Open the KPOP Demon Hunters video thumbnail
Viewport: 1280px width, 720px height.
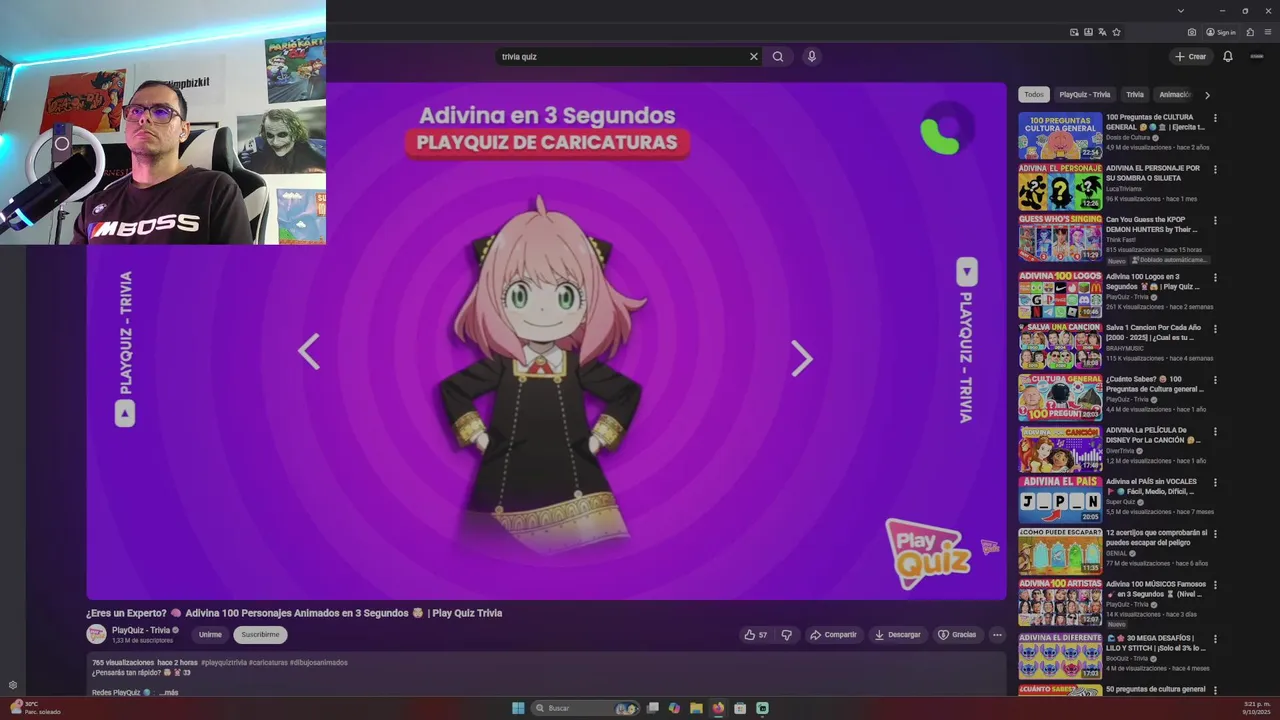(x=1060, y=238)
